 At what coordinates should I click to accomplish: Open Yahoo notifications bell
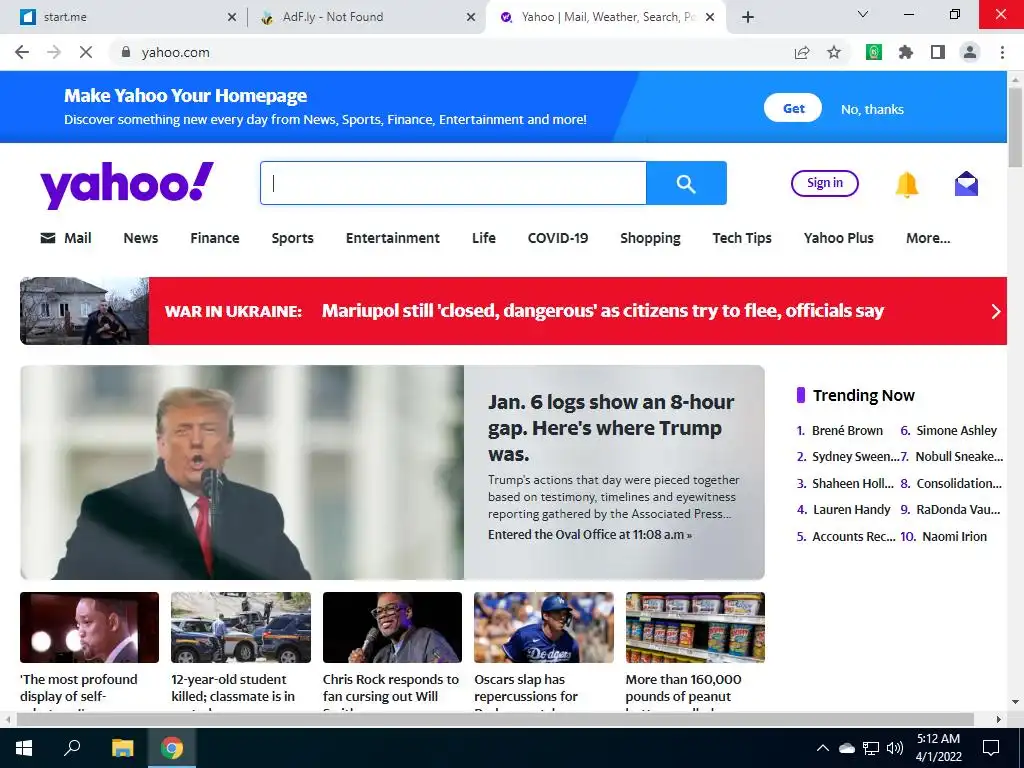pyautogui.click(x=906, y=185)
